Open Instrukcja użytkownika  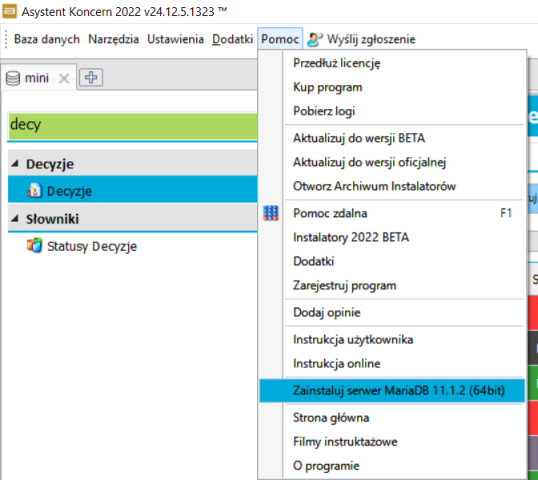392,339
